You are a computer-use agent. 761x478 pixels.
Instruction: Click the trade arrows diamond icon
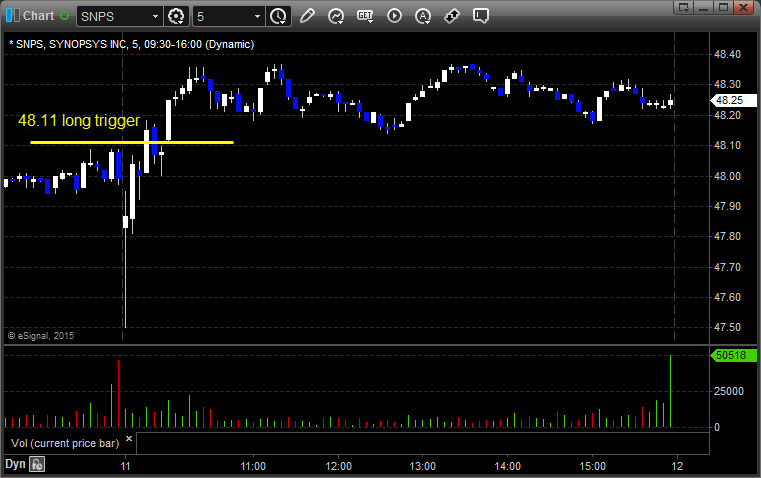pos(452,16)
